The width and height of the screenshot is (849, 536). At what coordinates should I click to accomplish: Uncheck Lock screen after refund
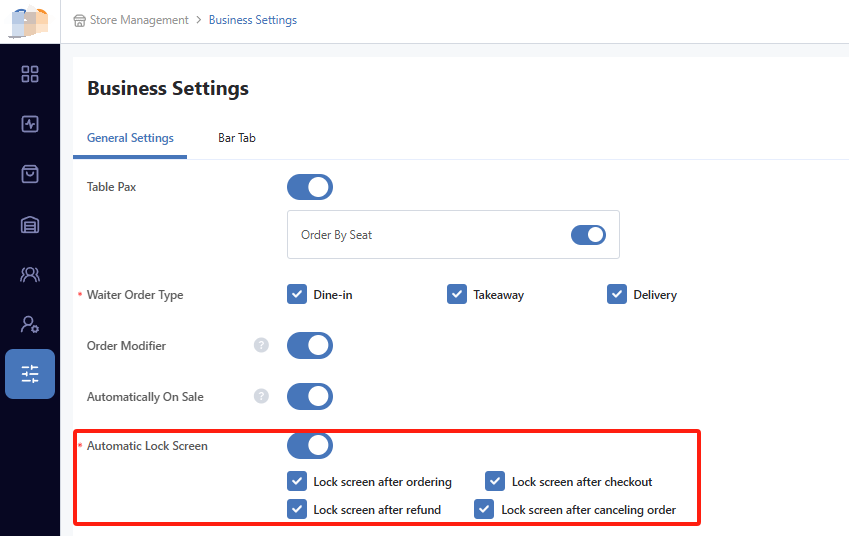pos(297,509)
